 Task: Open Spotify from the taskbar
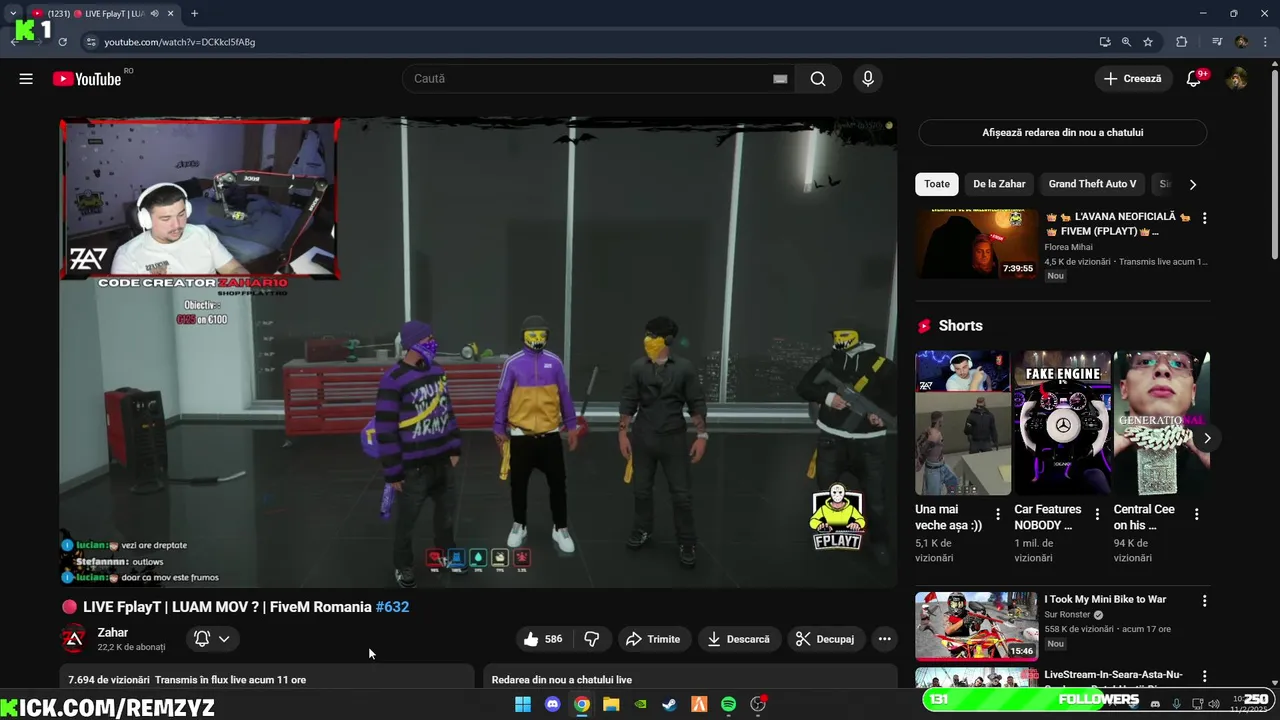coord(728,705)
